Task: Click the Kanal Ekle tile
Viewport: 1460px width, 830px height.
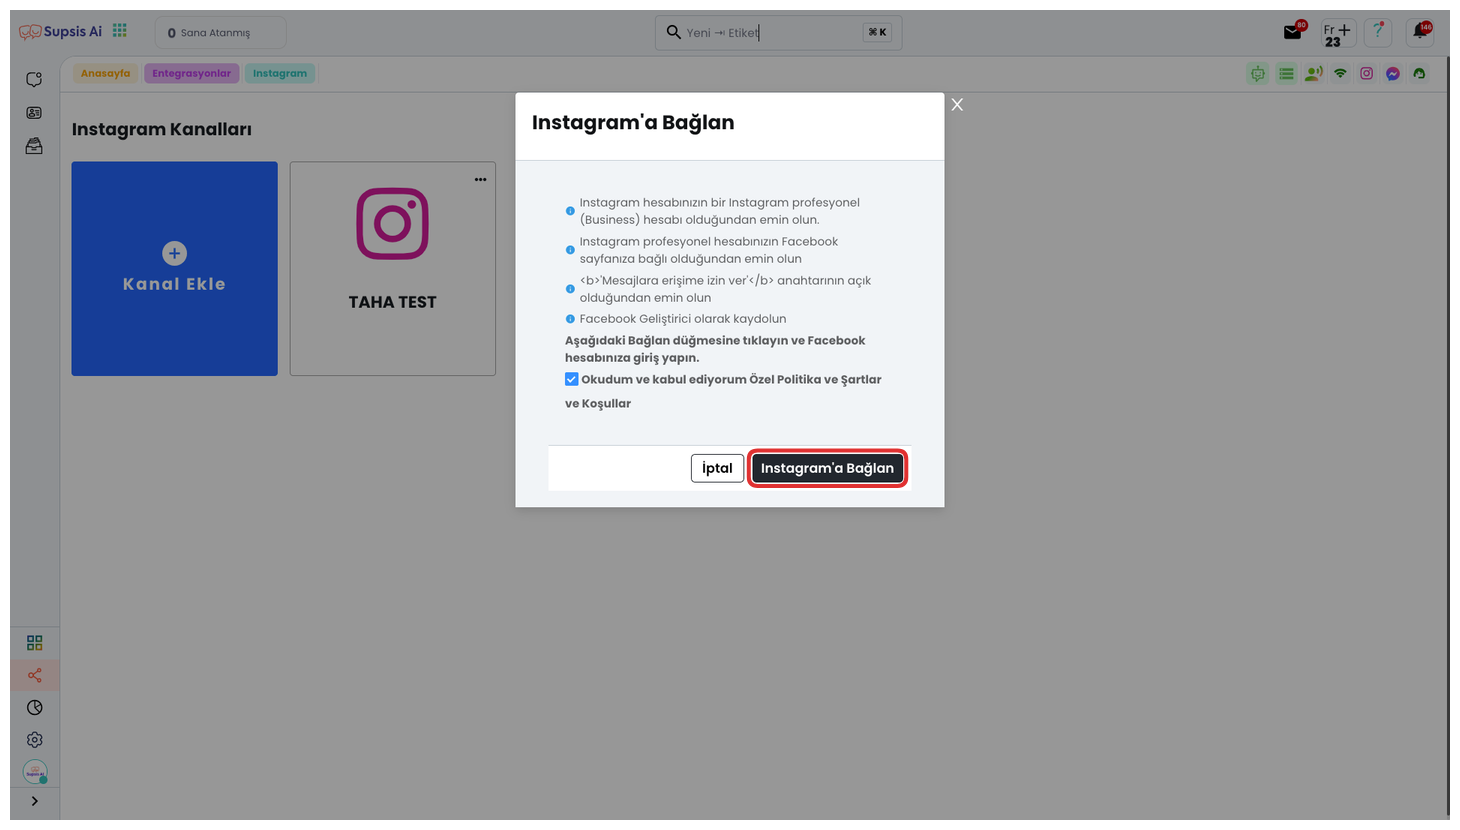Action: (x=175, y=269)
